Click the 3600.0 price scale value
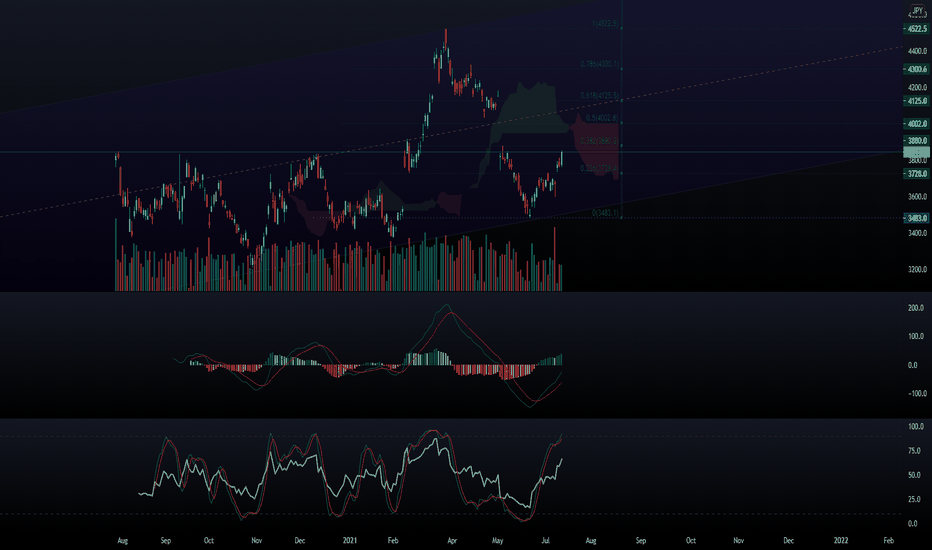The height and width of the screenshot is (550, 932). click(x=917, y=197)
